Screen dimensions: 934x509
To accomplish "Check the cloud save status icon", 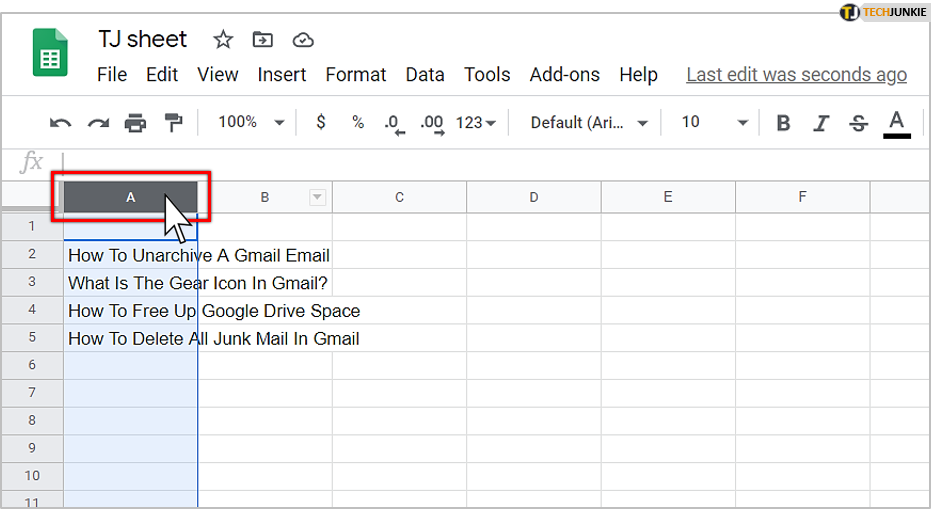I will [x=303, y=40].
